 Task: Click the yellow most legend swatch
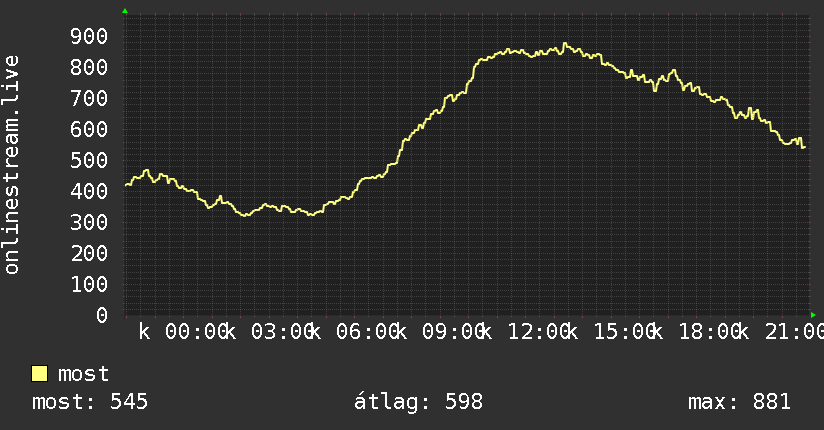click(39, 374)
